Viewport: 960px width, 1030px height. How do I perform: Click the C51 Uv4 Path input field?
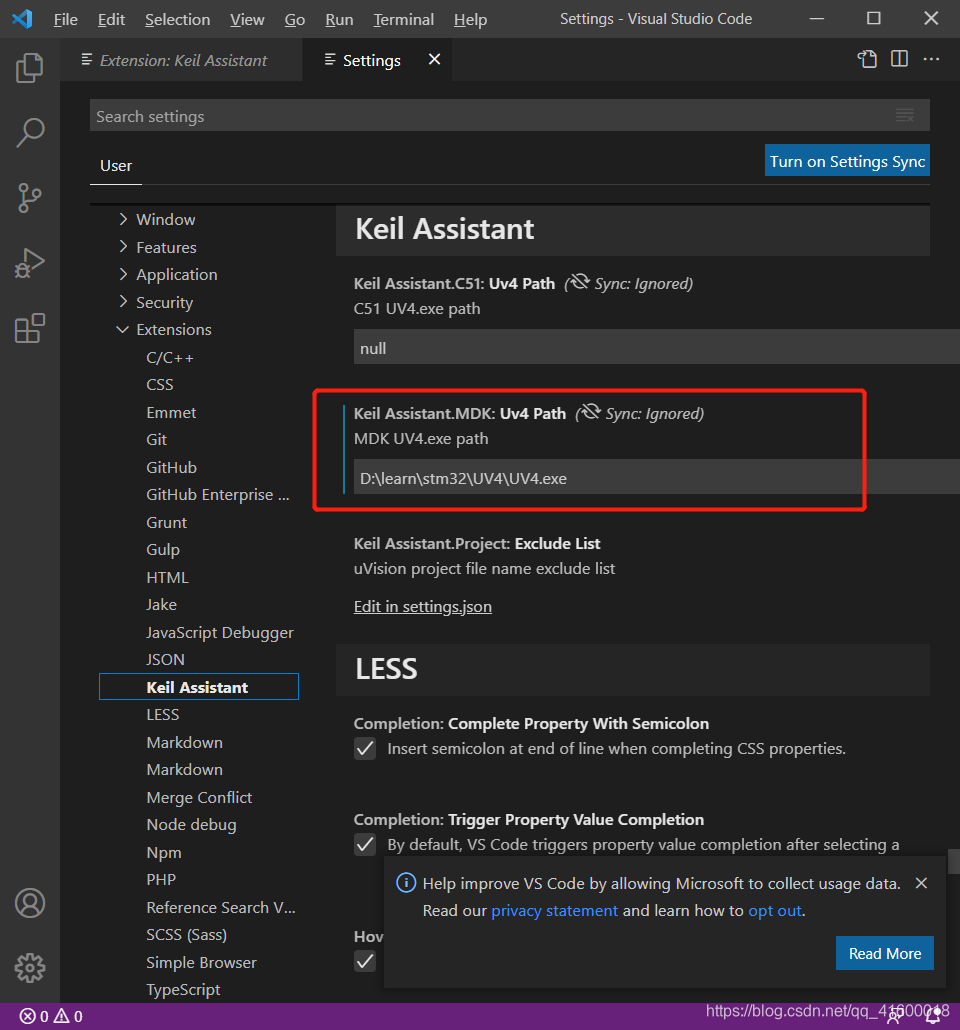tap(656, 347)
